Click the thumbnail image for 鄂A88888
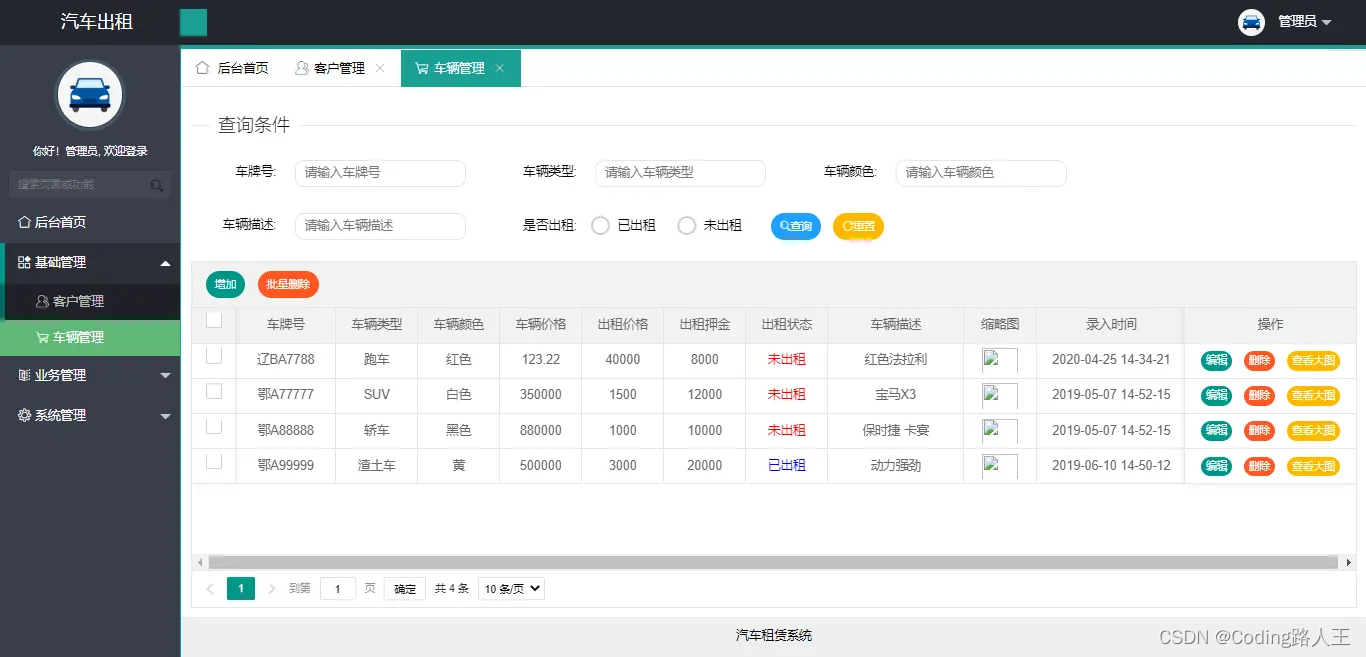 tap(1000, 431)
